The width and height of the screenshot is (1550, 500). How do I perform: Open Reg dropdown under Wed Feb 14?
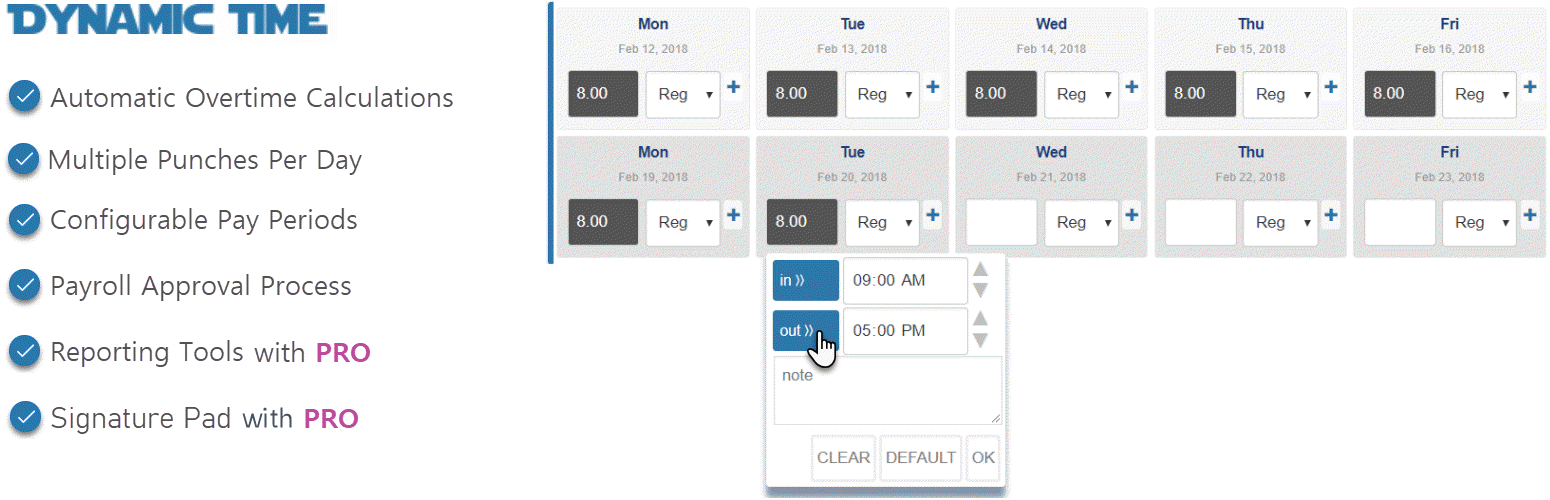(1082, 94)
